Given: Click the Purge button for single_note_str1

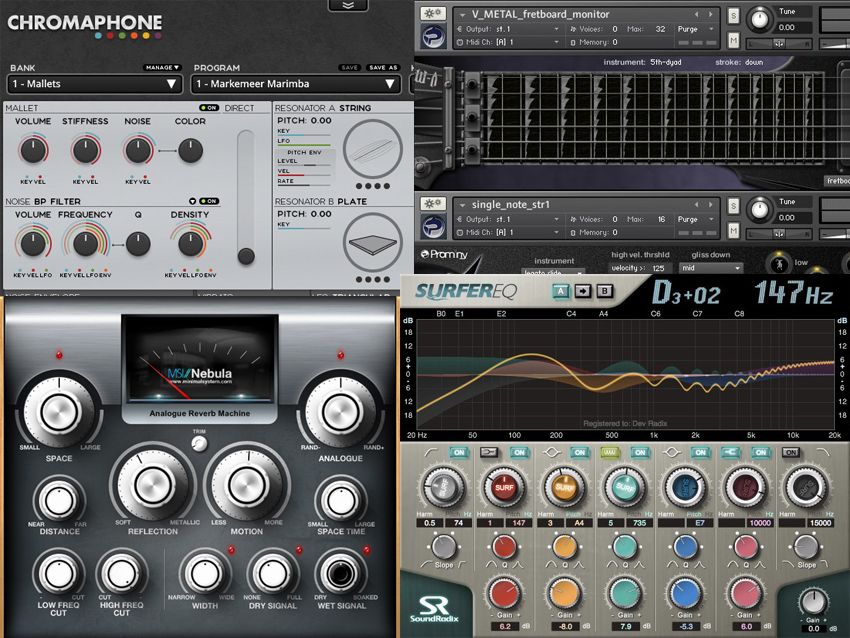Looking at the screenshot, I should [x=687, y=219].
